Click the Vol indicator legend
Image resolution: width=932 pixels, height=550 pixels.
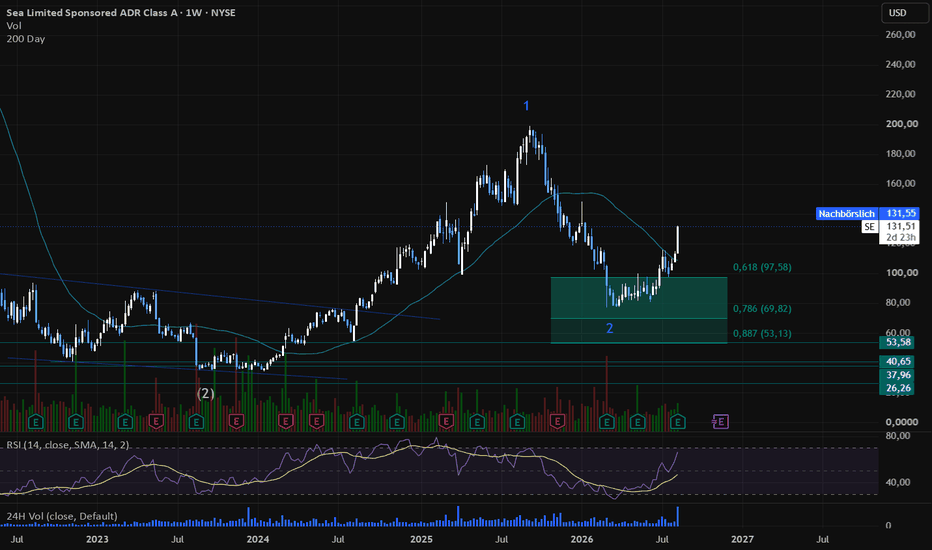(14, 26)
